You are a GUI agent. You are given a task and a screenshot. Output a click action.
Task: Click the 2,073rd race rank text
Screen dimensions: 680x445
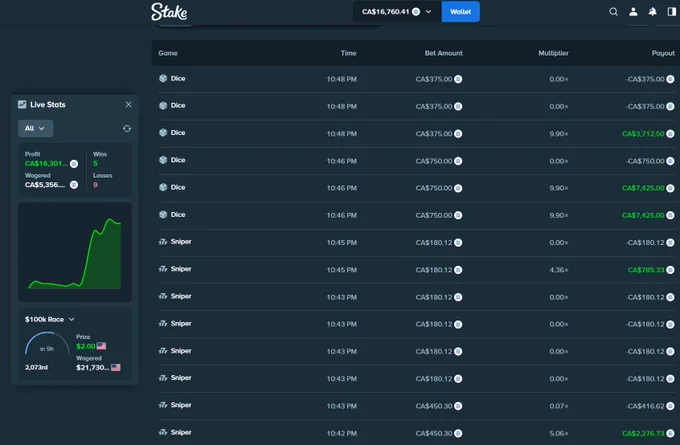tap(36, 367)
